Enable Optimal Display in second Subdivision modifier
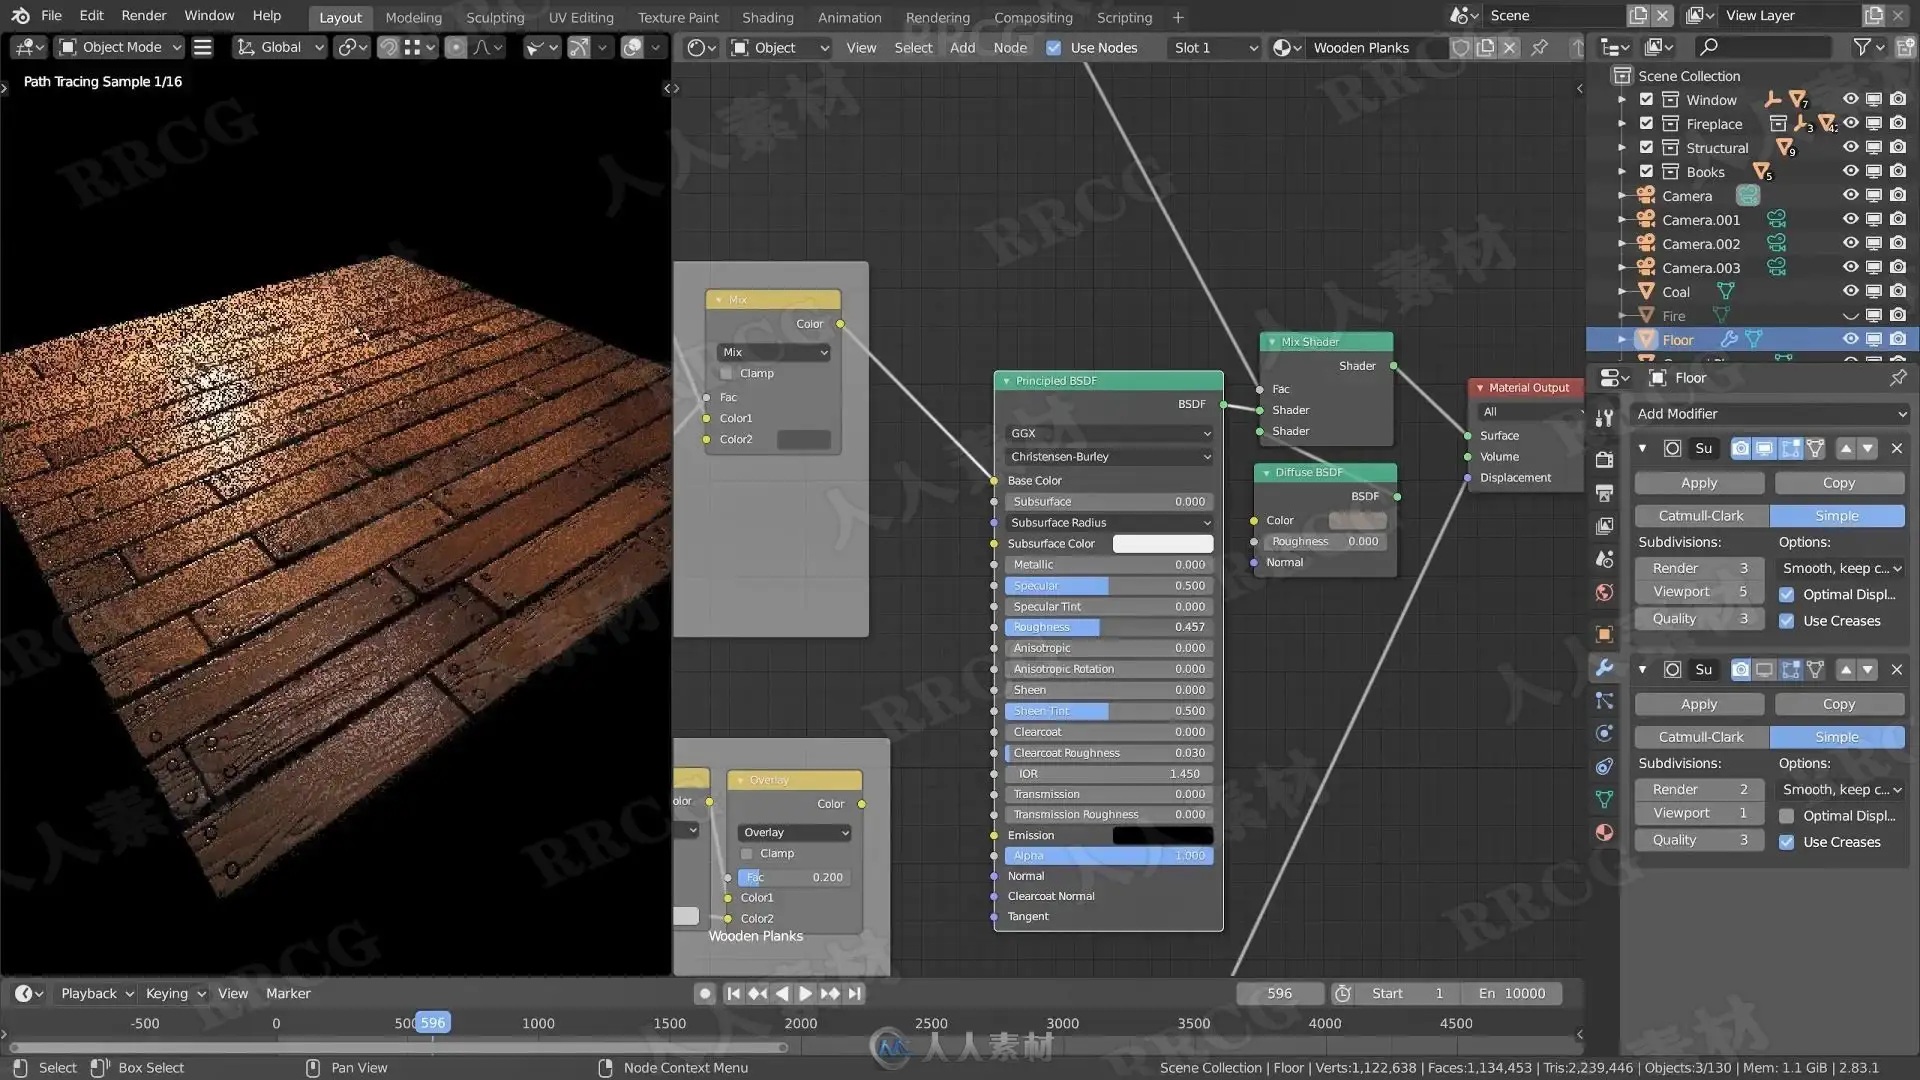 1786,816
